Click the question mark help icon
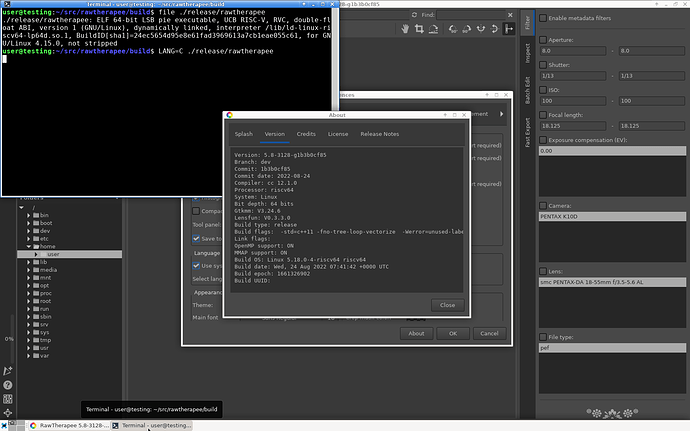 click(x=7, y=385)
